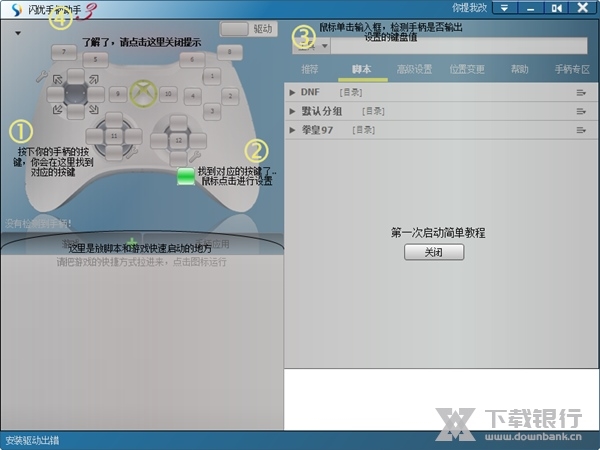
Task: Open the small arrow dropdown above the gamepad
Action: 18,33
